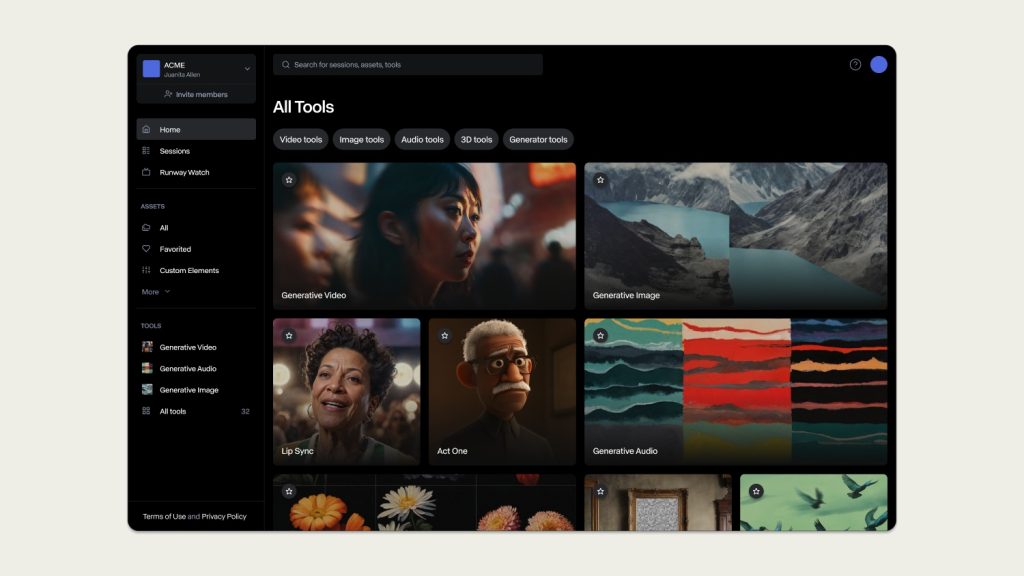Filter by 3D tools
The width and height of the screenshot is (1024, 576).
[476, 139]
